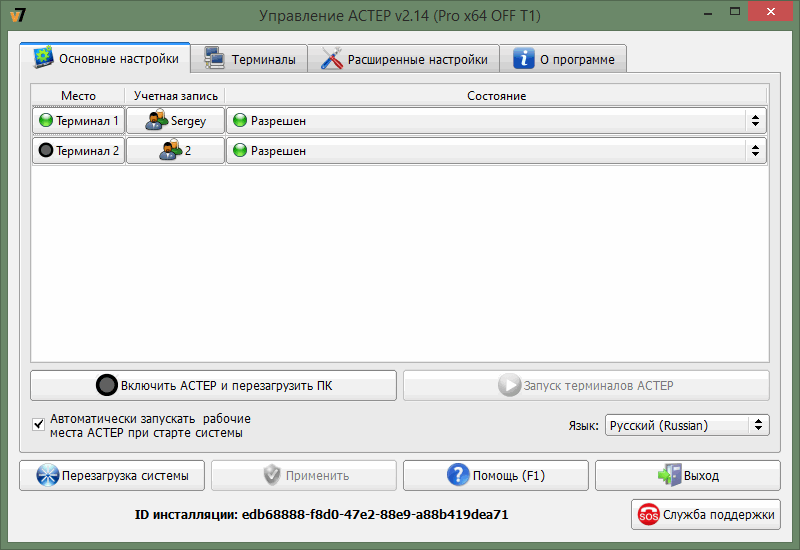The height and width of the screenshot is (550, 800).
Task: Click the blue snowflake icon on Перезагрузка системы
Action: (x=47, y=475)
